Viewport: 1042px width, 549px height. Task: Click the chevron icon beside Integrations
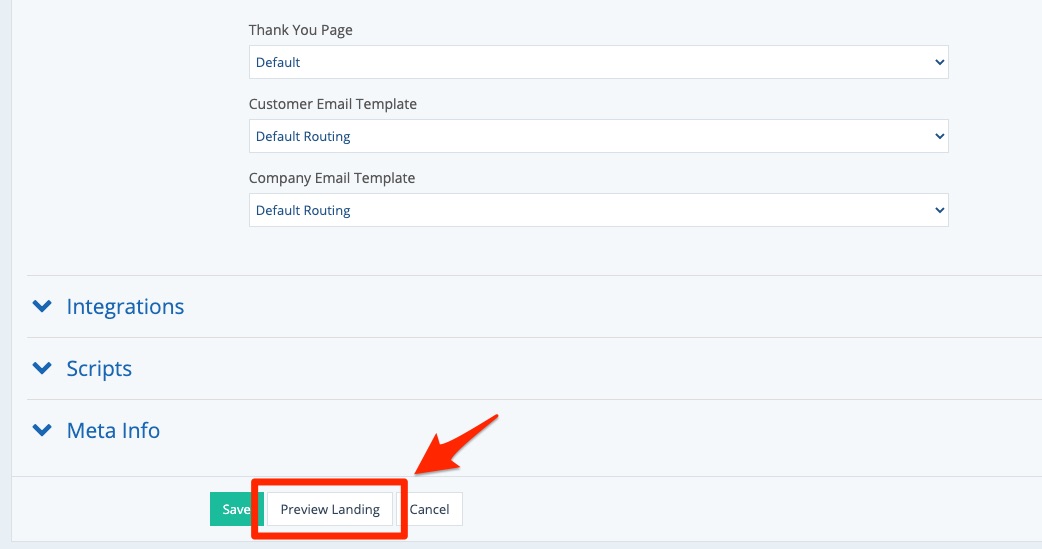pos(42,306)
